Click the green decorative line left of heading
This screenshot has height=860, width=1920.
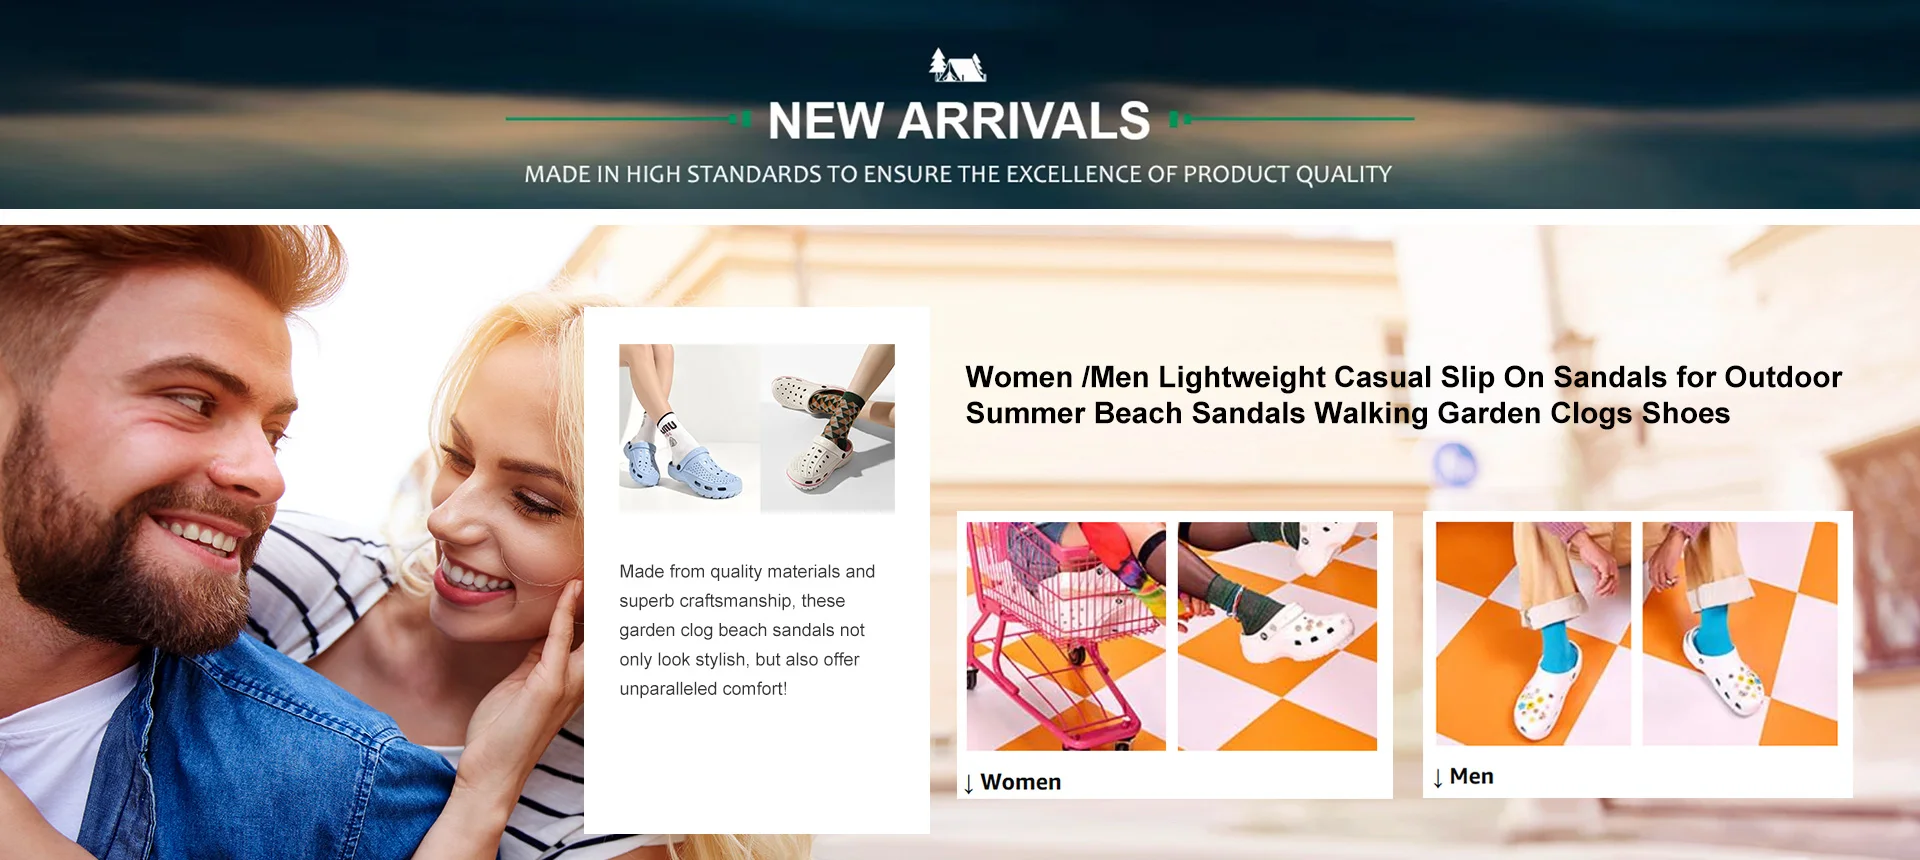pyautogui.click(x=628, y=119)
